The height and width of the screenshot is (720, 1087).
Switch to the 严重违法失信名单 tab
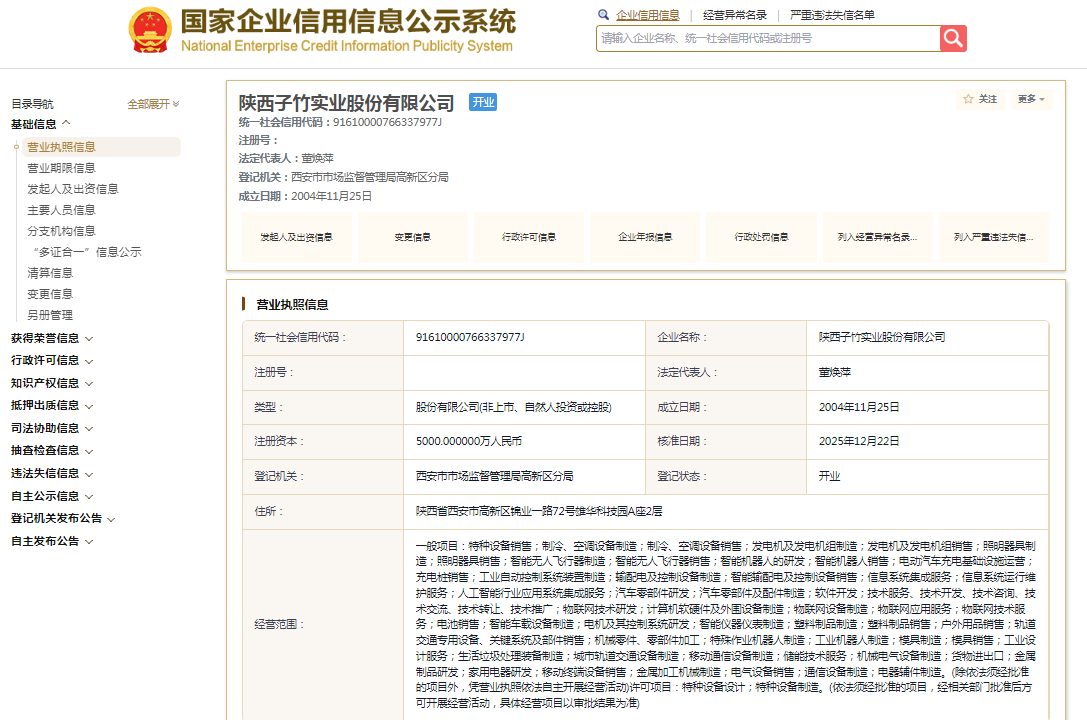[x=832, y=15]
